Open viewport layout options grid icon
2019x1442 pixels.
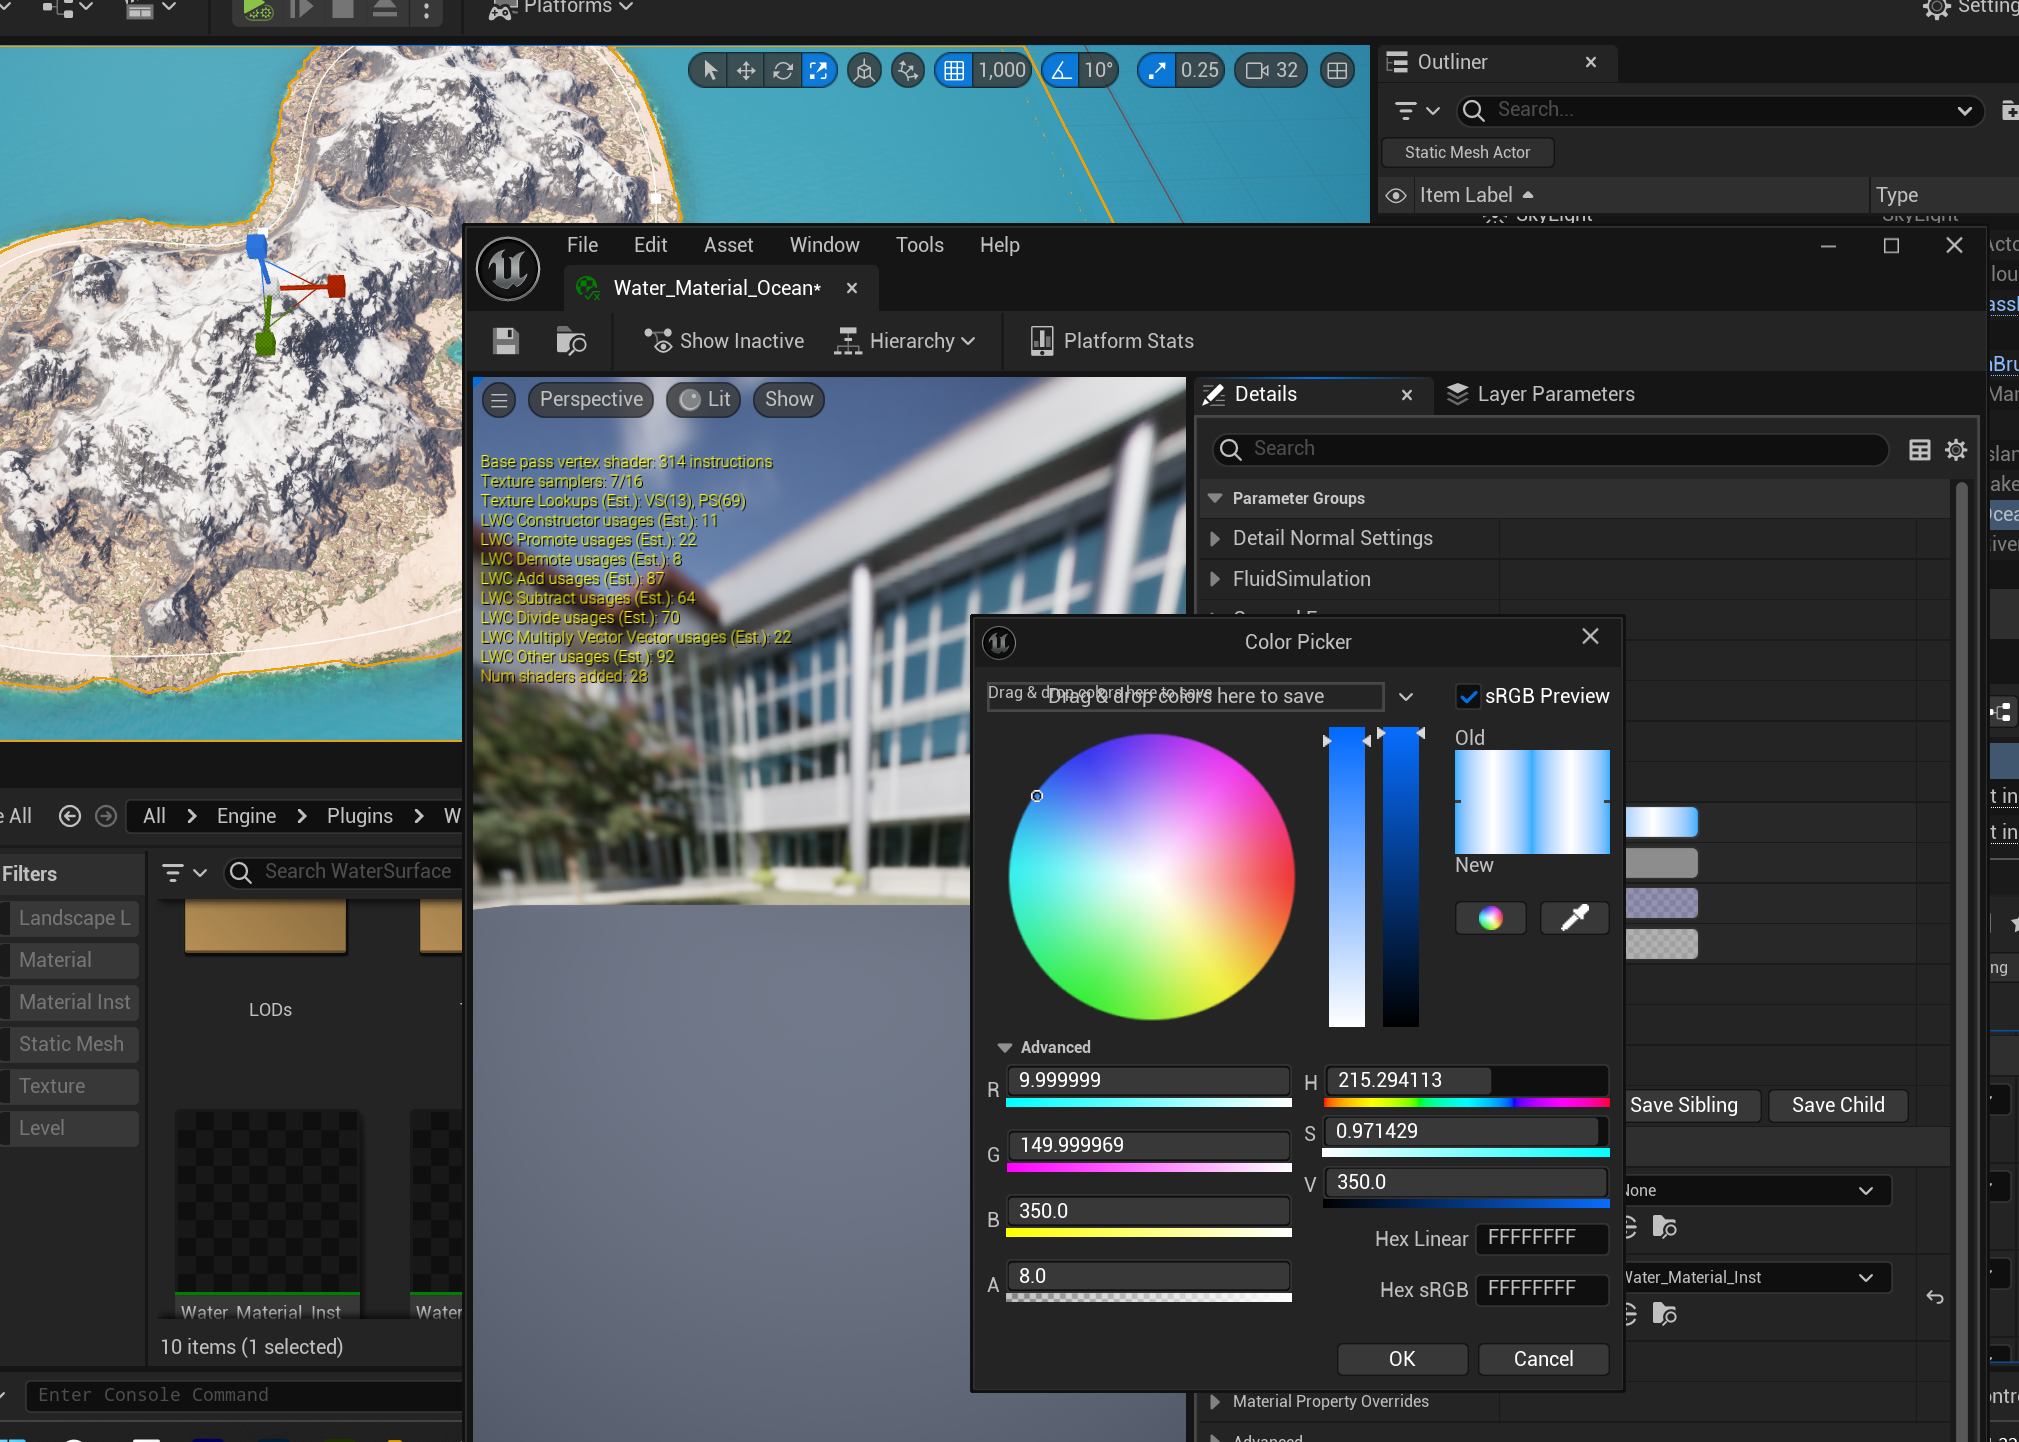pyautogui.click(x=1337, y=70)
